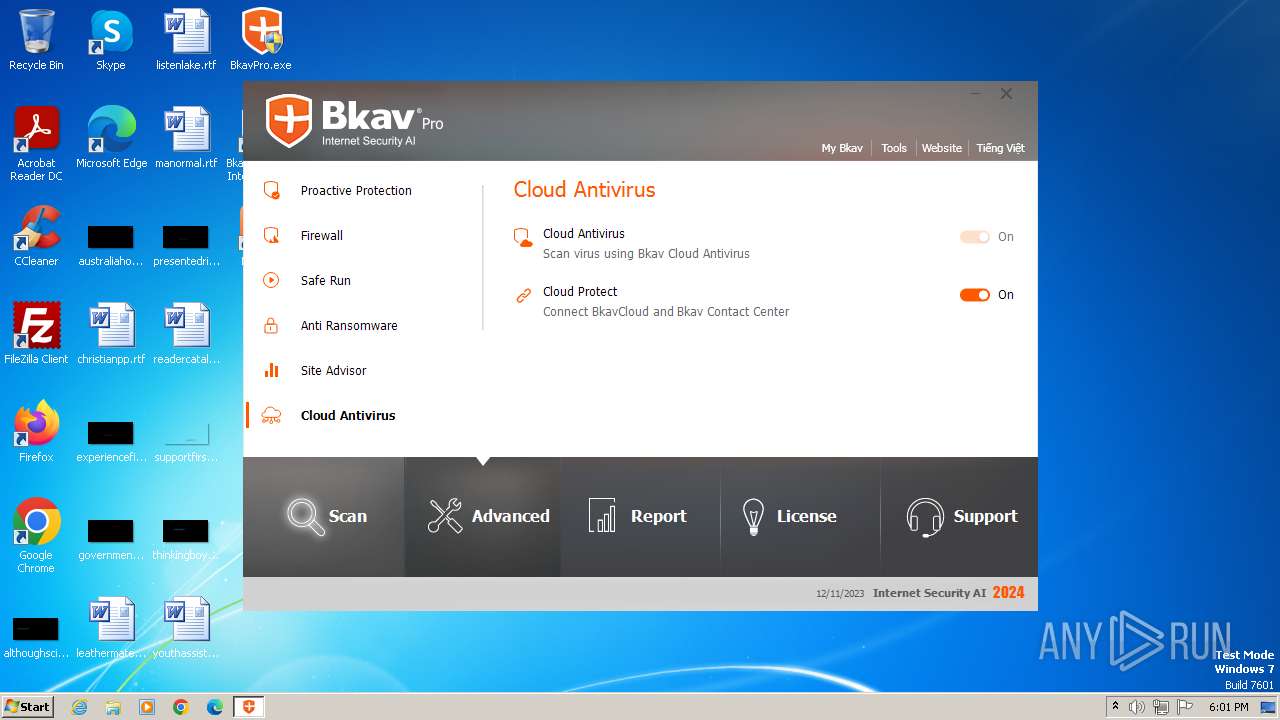Click the Advanced wrench-and-screwdriver icon
The height and width of the screenshot is (720, 1280).
coord(445,516)
